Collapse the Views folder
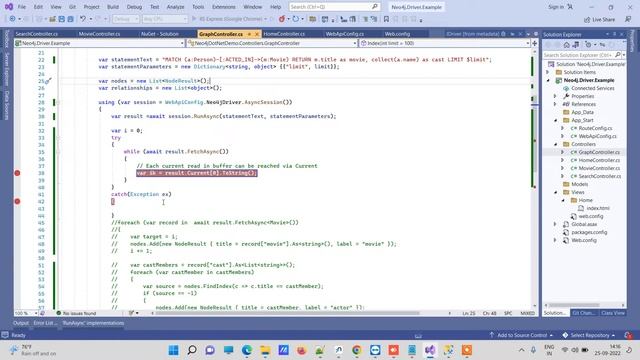Viewport: 640px width, 360px height. click(556, 192)
